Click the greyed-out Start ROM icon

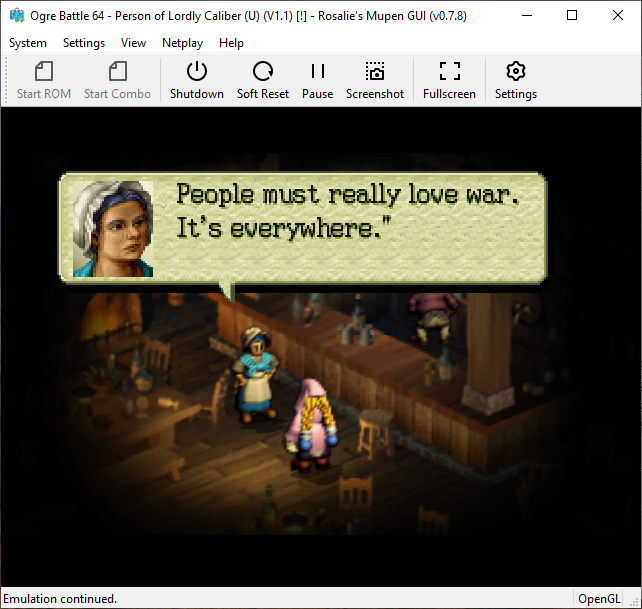(x=44, y=71)
